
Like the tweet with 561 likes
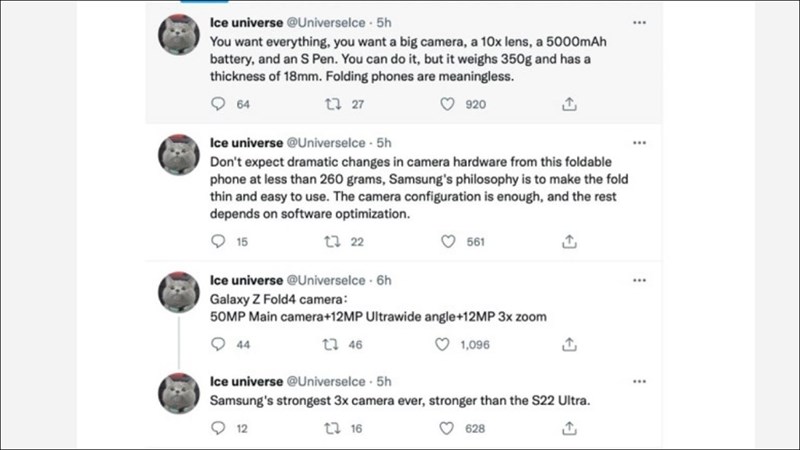tap(447, 241)
